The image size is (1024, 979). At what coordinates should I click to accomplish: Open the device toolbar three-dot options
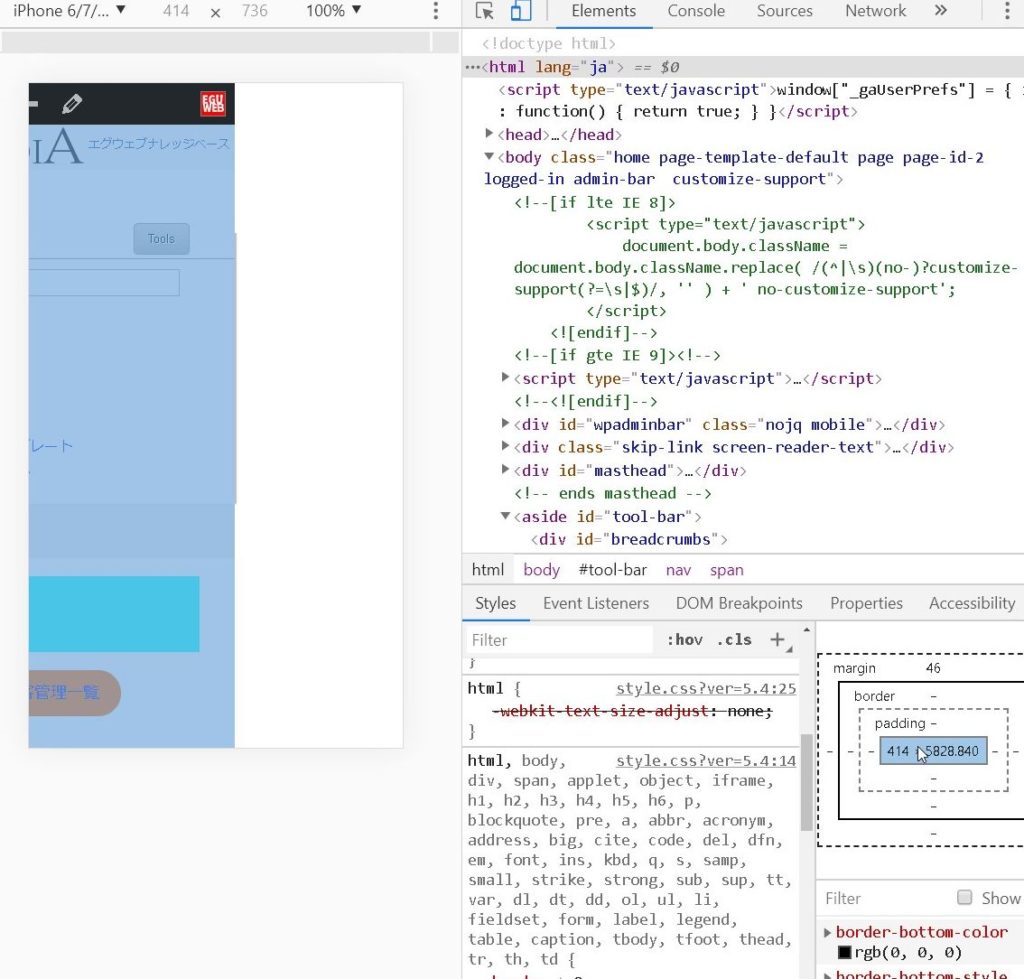435,11
